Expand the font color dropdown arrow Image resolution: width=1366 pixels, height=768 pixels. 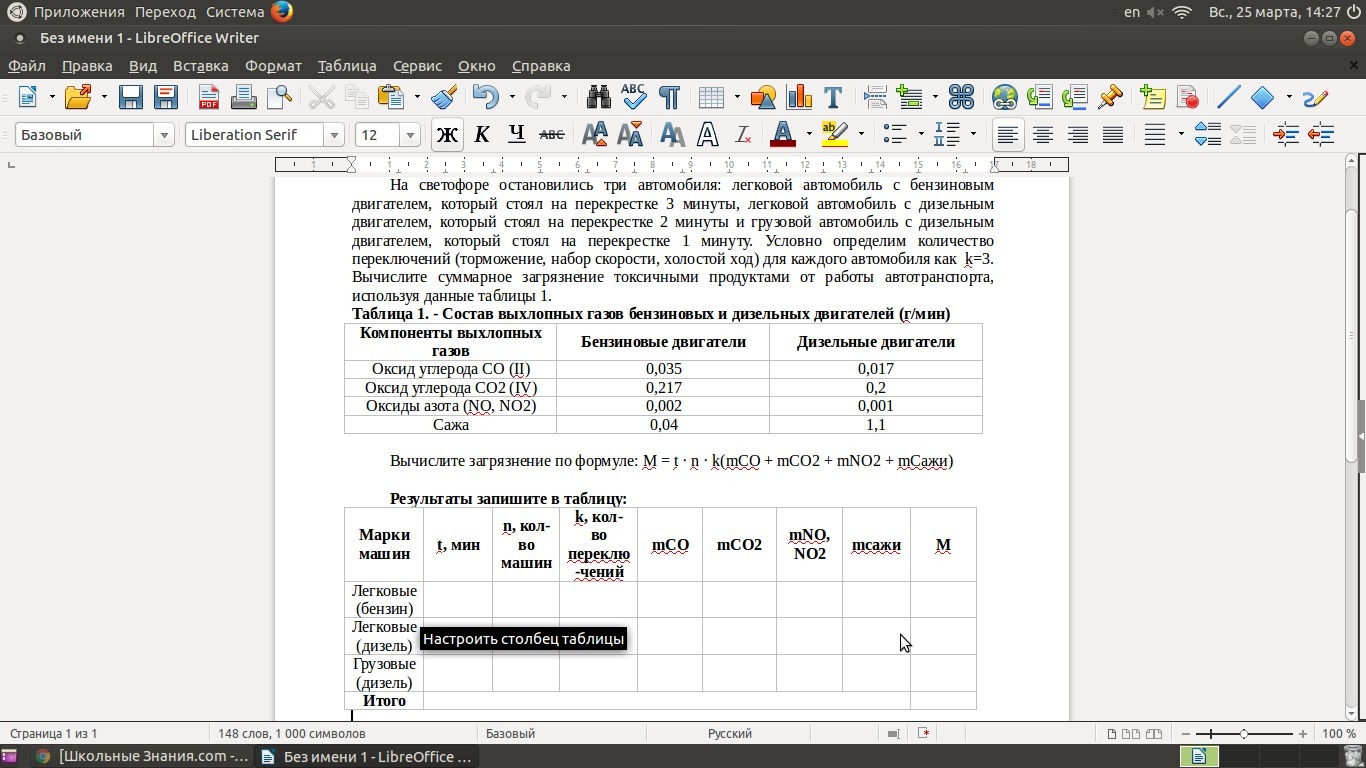pos(808,134)
